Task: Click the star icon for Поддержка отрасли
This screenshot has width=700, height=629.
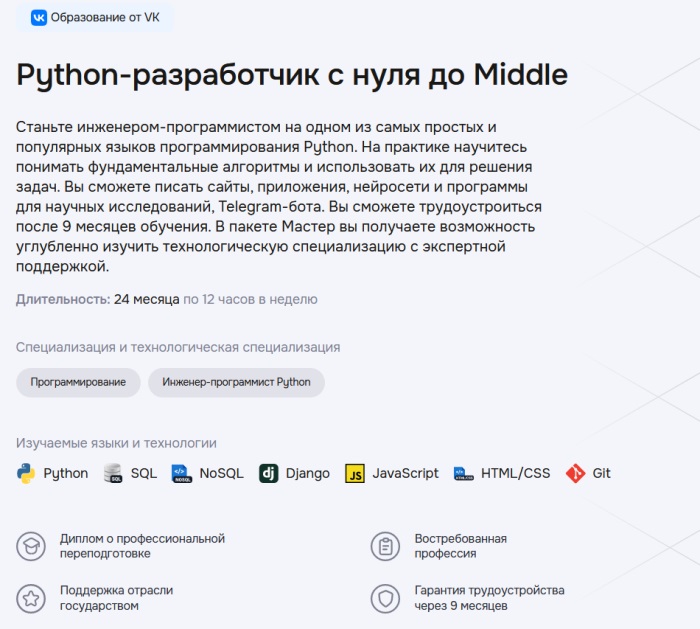Action: pyautogui.click(x=31, y=599)
